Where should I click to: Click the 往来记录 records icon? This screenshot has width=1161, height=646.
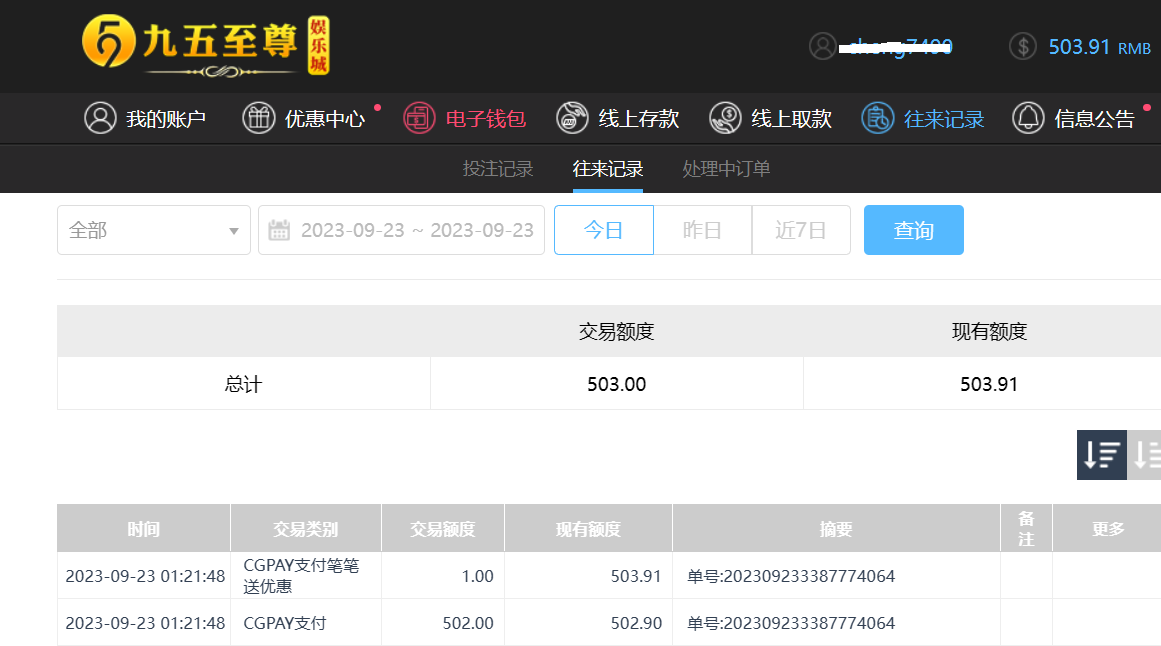(x=877, y=118)
